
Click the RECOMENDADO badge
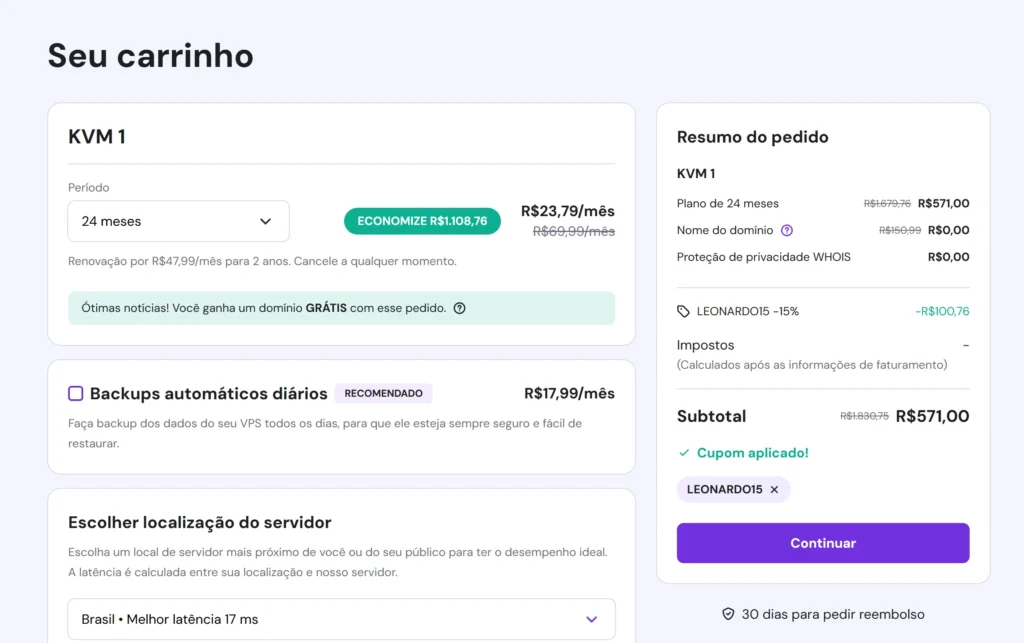pyautogui.click(x=383, y=393)
